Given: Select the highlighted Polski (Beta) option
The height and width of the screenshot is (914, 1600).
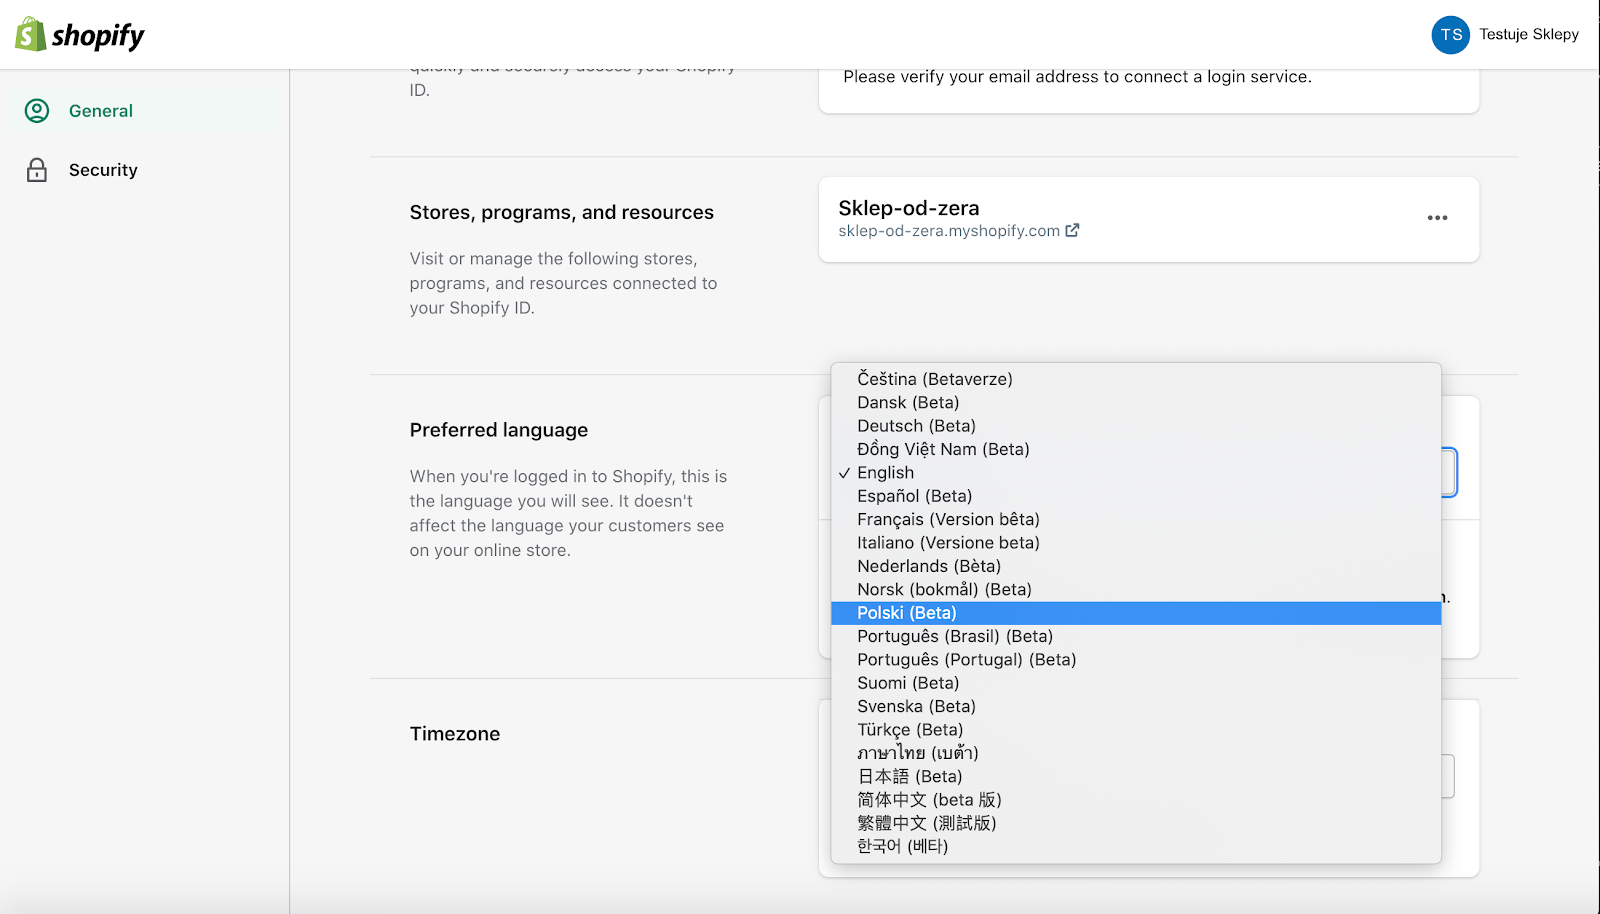Looking at the screenshot, I should click(x=1136, y=613).
